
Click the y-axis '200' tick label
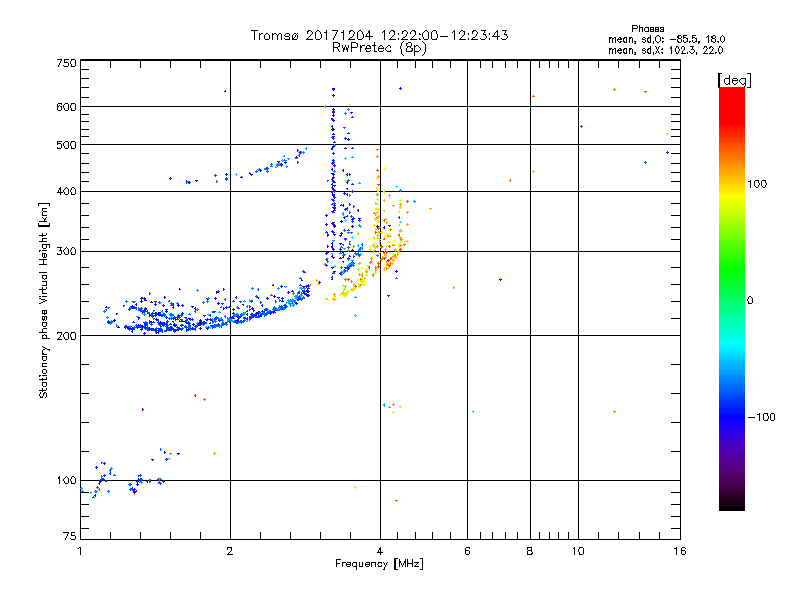[x=66, y=336]
